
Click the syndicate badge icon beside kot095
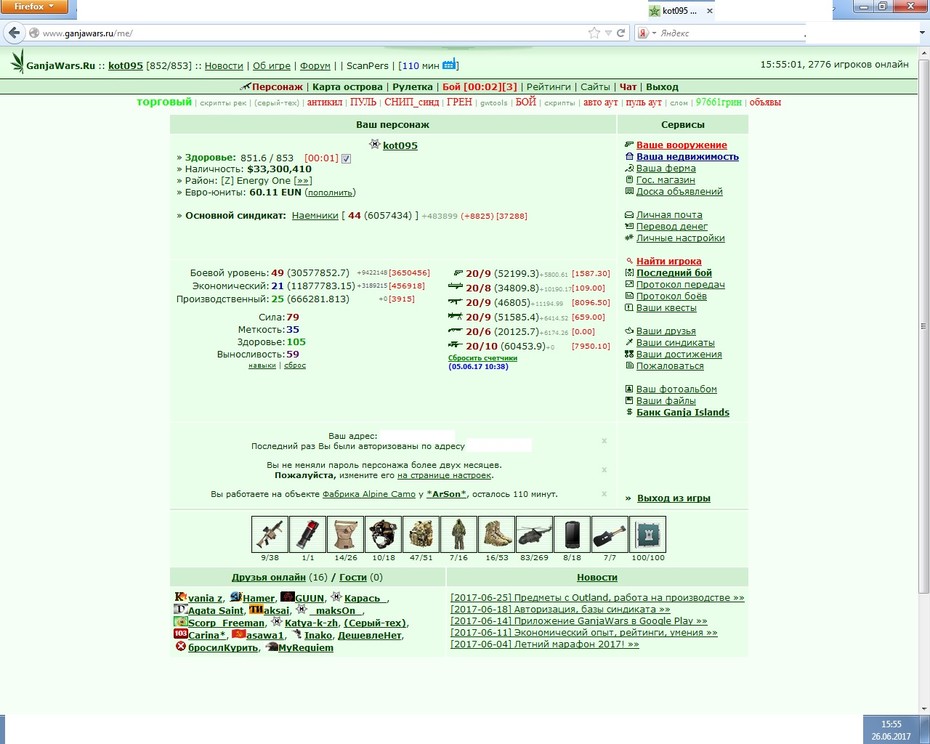click(374, 144)
